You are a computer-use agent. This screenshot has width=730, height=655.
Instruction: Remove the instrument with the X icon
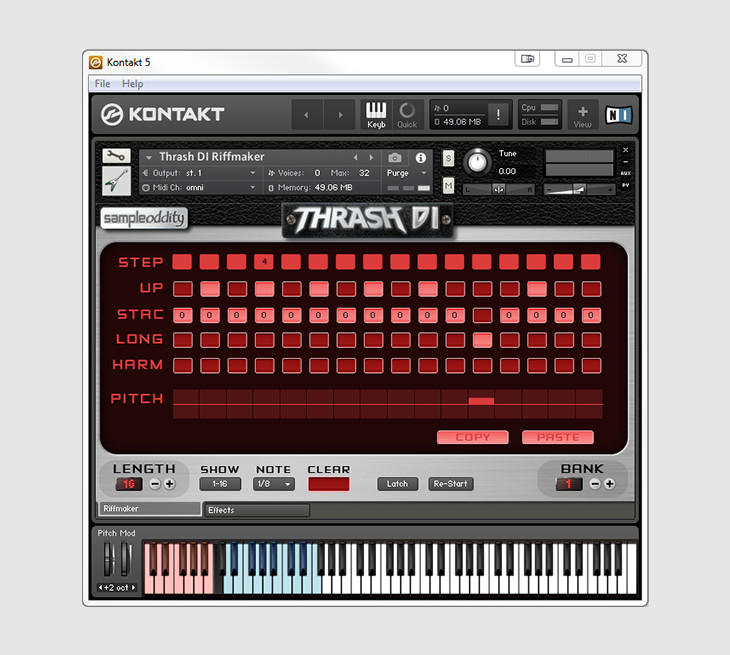pos(626,150)
